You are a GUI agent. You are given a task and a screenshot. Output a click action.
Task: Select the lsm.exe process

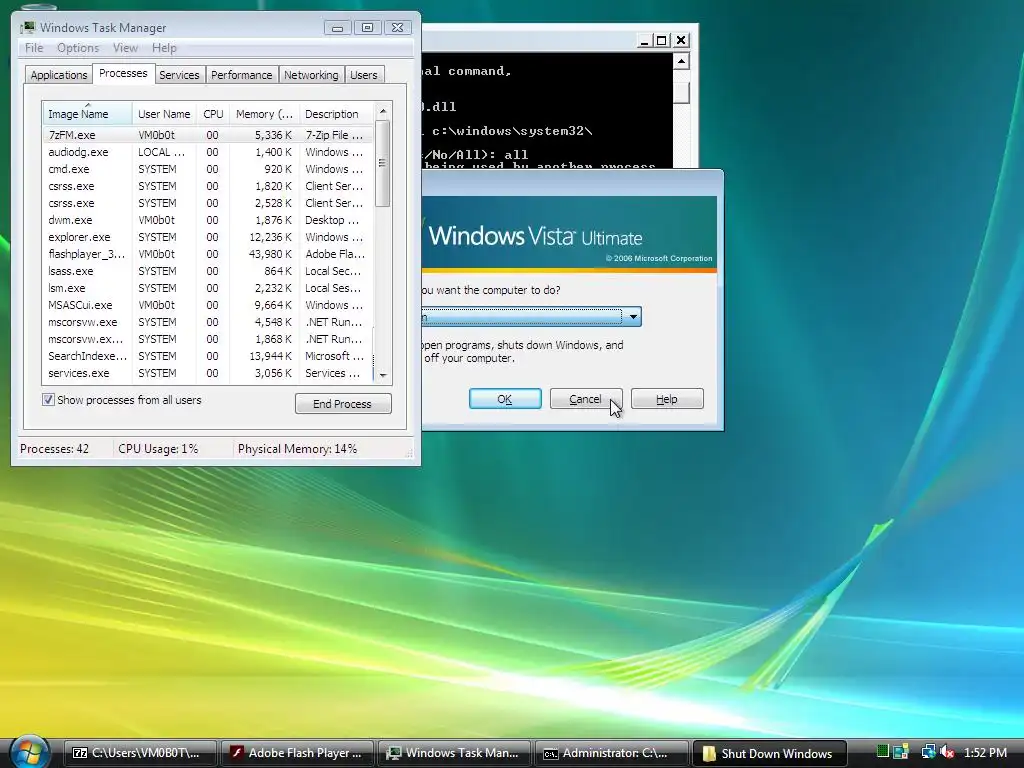click(x=208, y=287)
